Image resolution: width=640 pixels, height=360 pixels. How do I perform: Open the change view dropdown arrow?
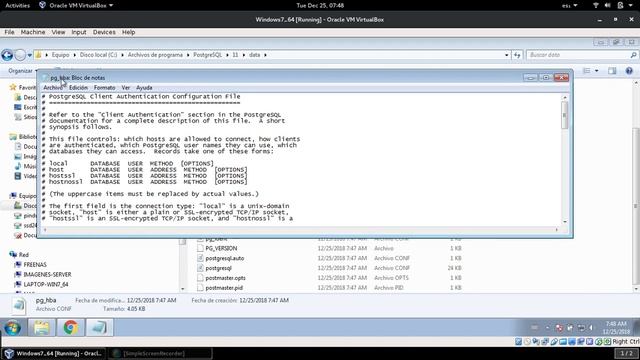pos(596,71)
